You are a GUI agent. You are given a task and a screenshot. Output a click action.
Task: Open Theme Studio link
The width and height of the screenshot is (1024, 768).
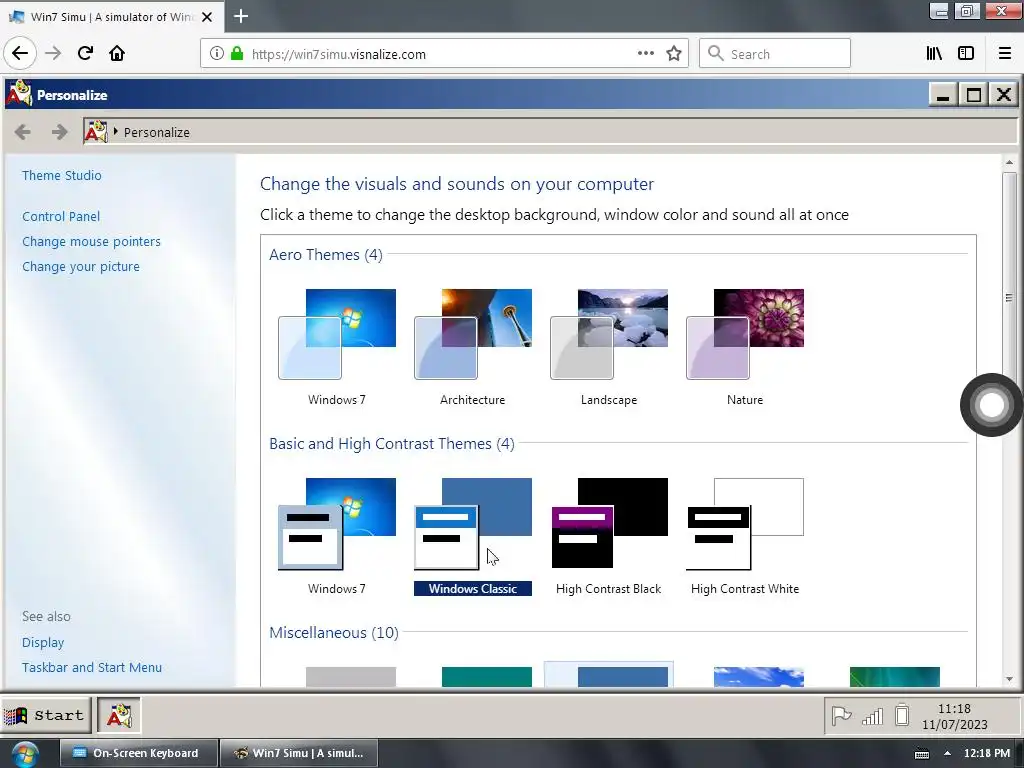[61, 176]
